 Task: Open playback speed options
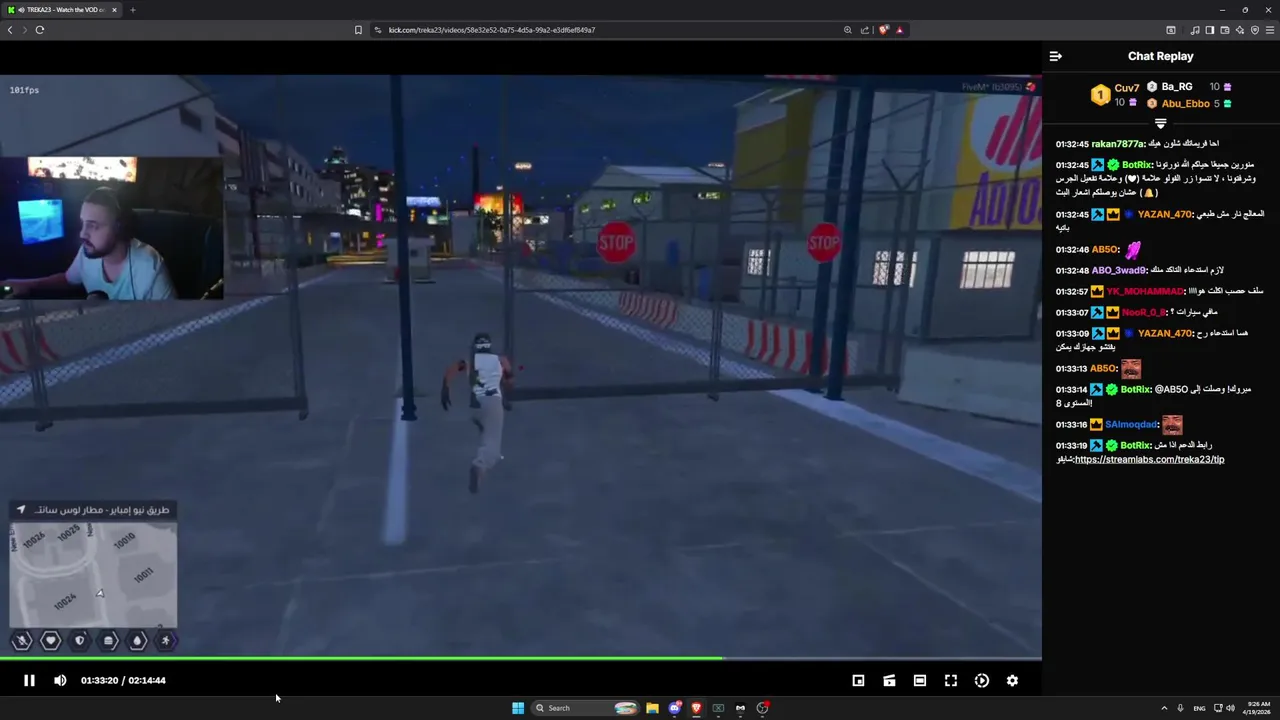pyautogui.click(x=982, y=680)
